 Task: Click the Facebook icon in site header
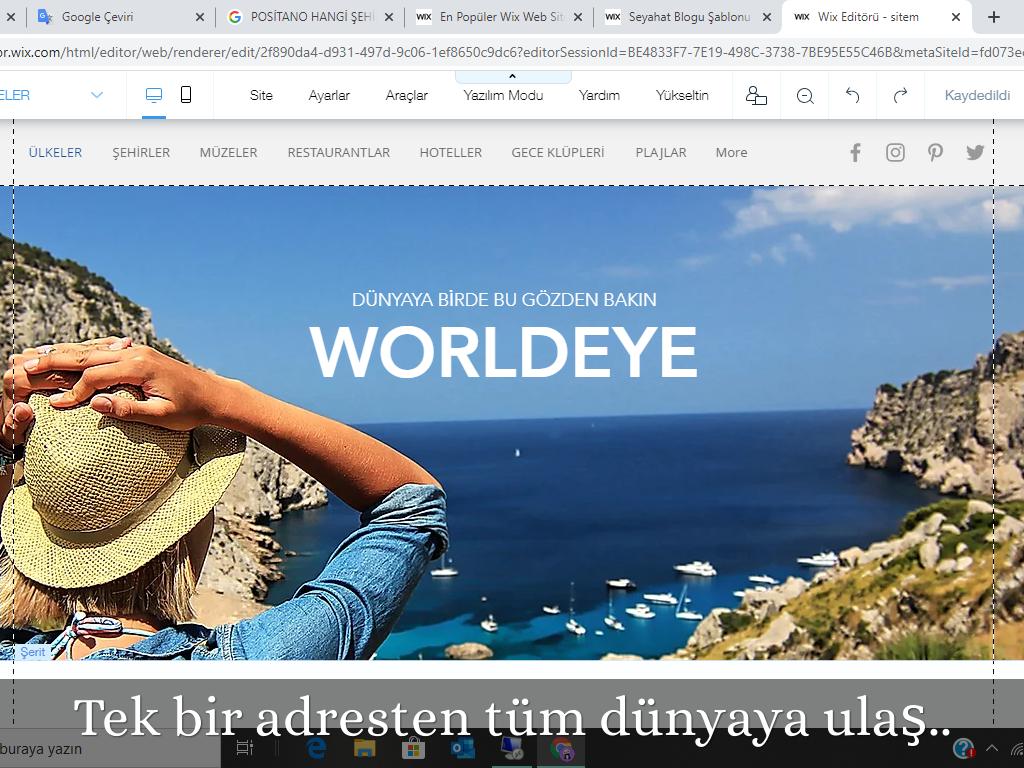pyautogui.click(x=855, y=152)
